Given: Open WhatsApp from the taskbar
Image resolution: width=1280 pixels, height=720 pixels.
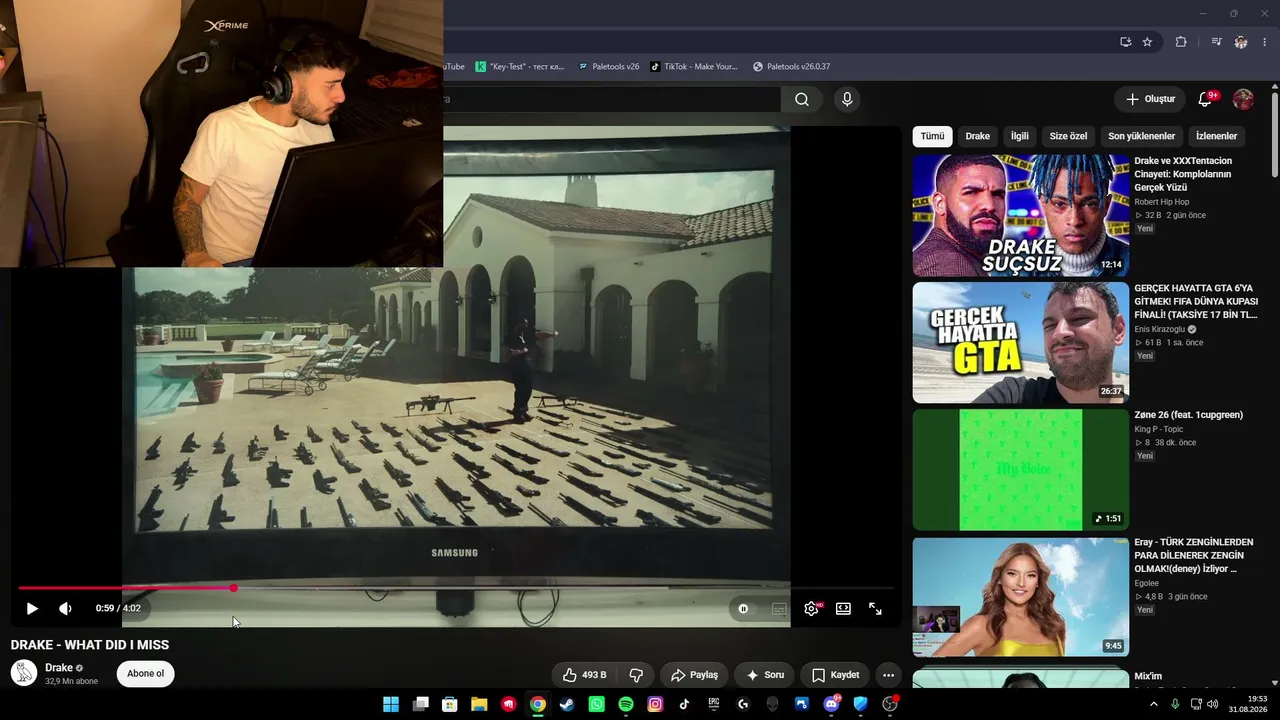Looking at the screenshot, I should click(597, 704).
